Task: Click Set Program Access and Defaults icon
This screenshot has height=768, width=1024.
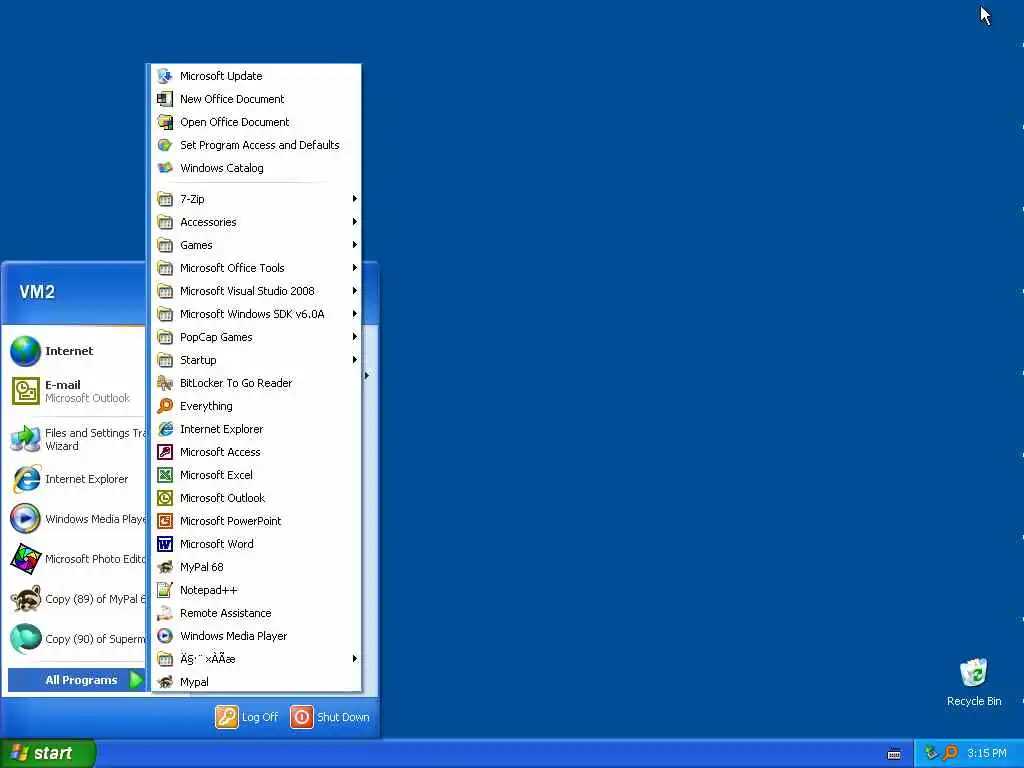Action: [x=165, y=145]
